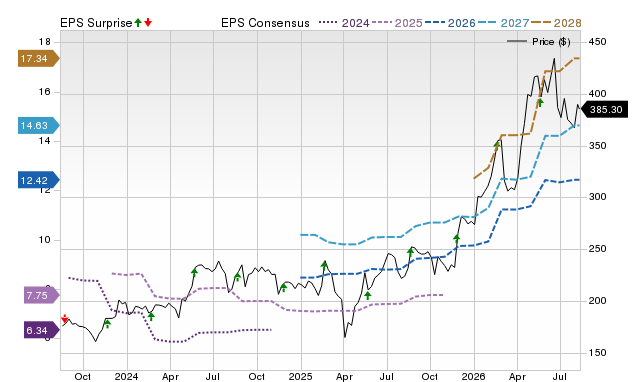Screen dimensions: 640x382
Task: Select the green surprise arrow before January 2026
Action: click(x=457, y=239)
